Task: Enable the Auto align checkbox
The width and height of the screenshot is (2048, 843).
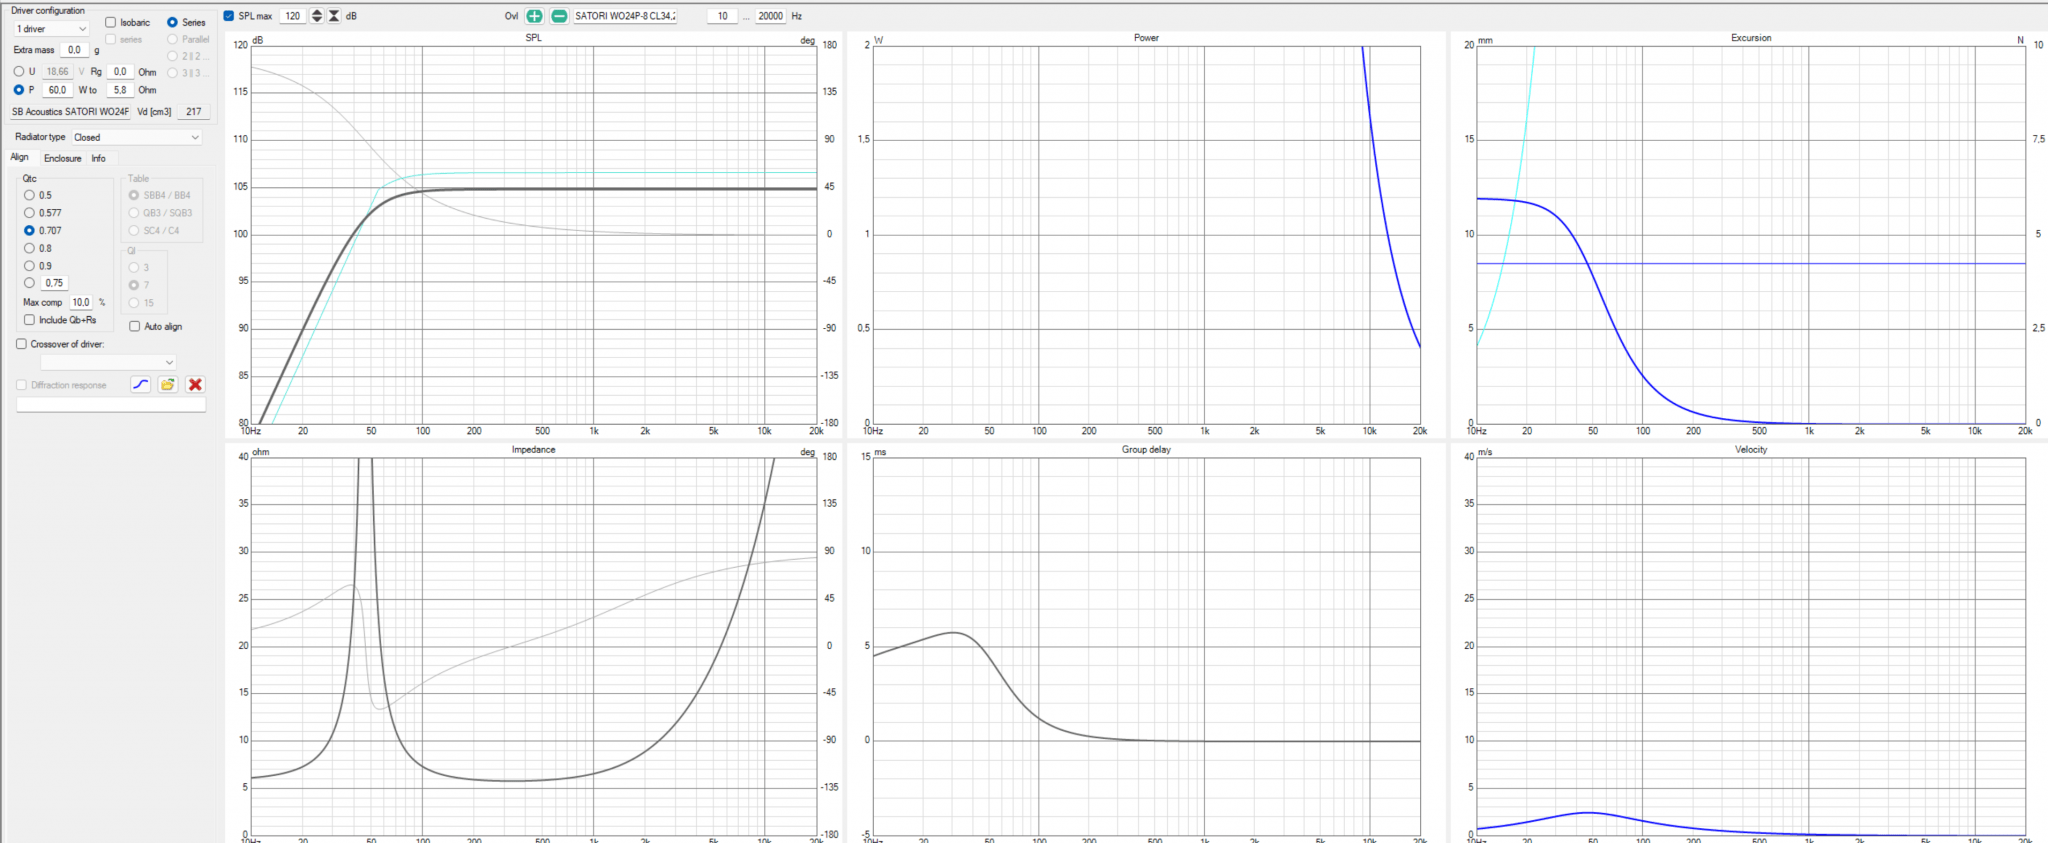Action: 135,326
